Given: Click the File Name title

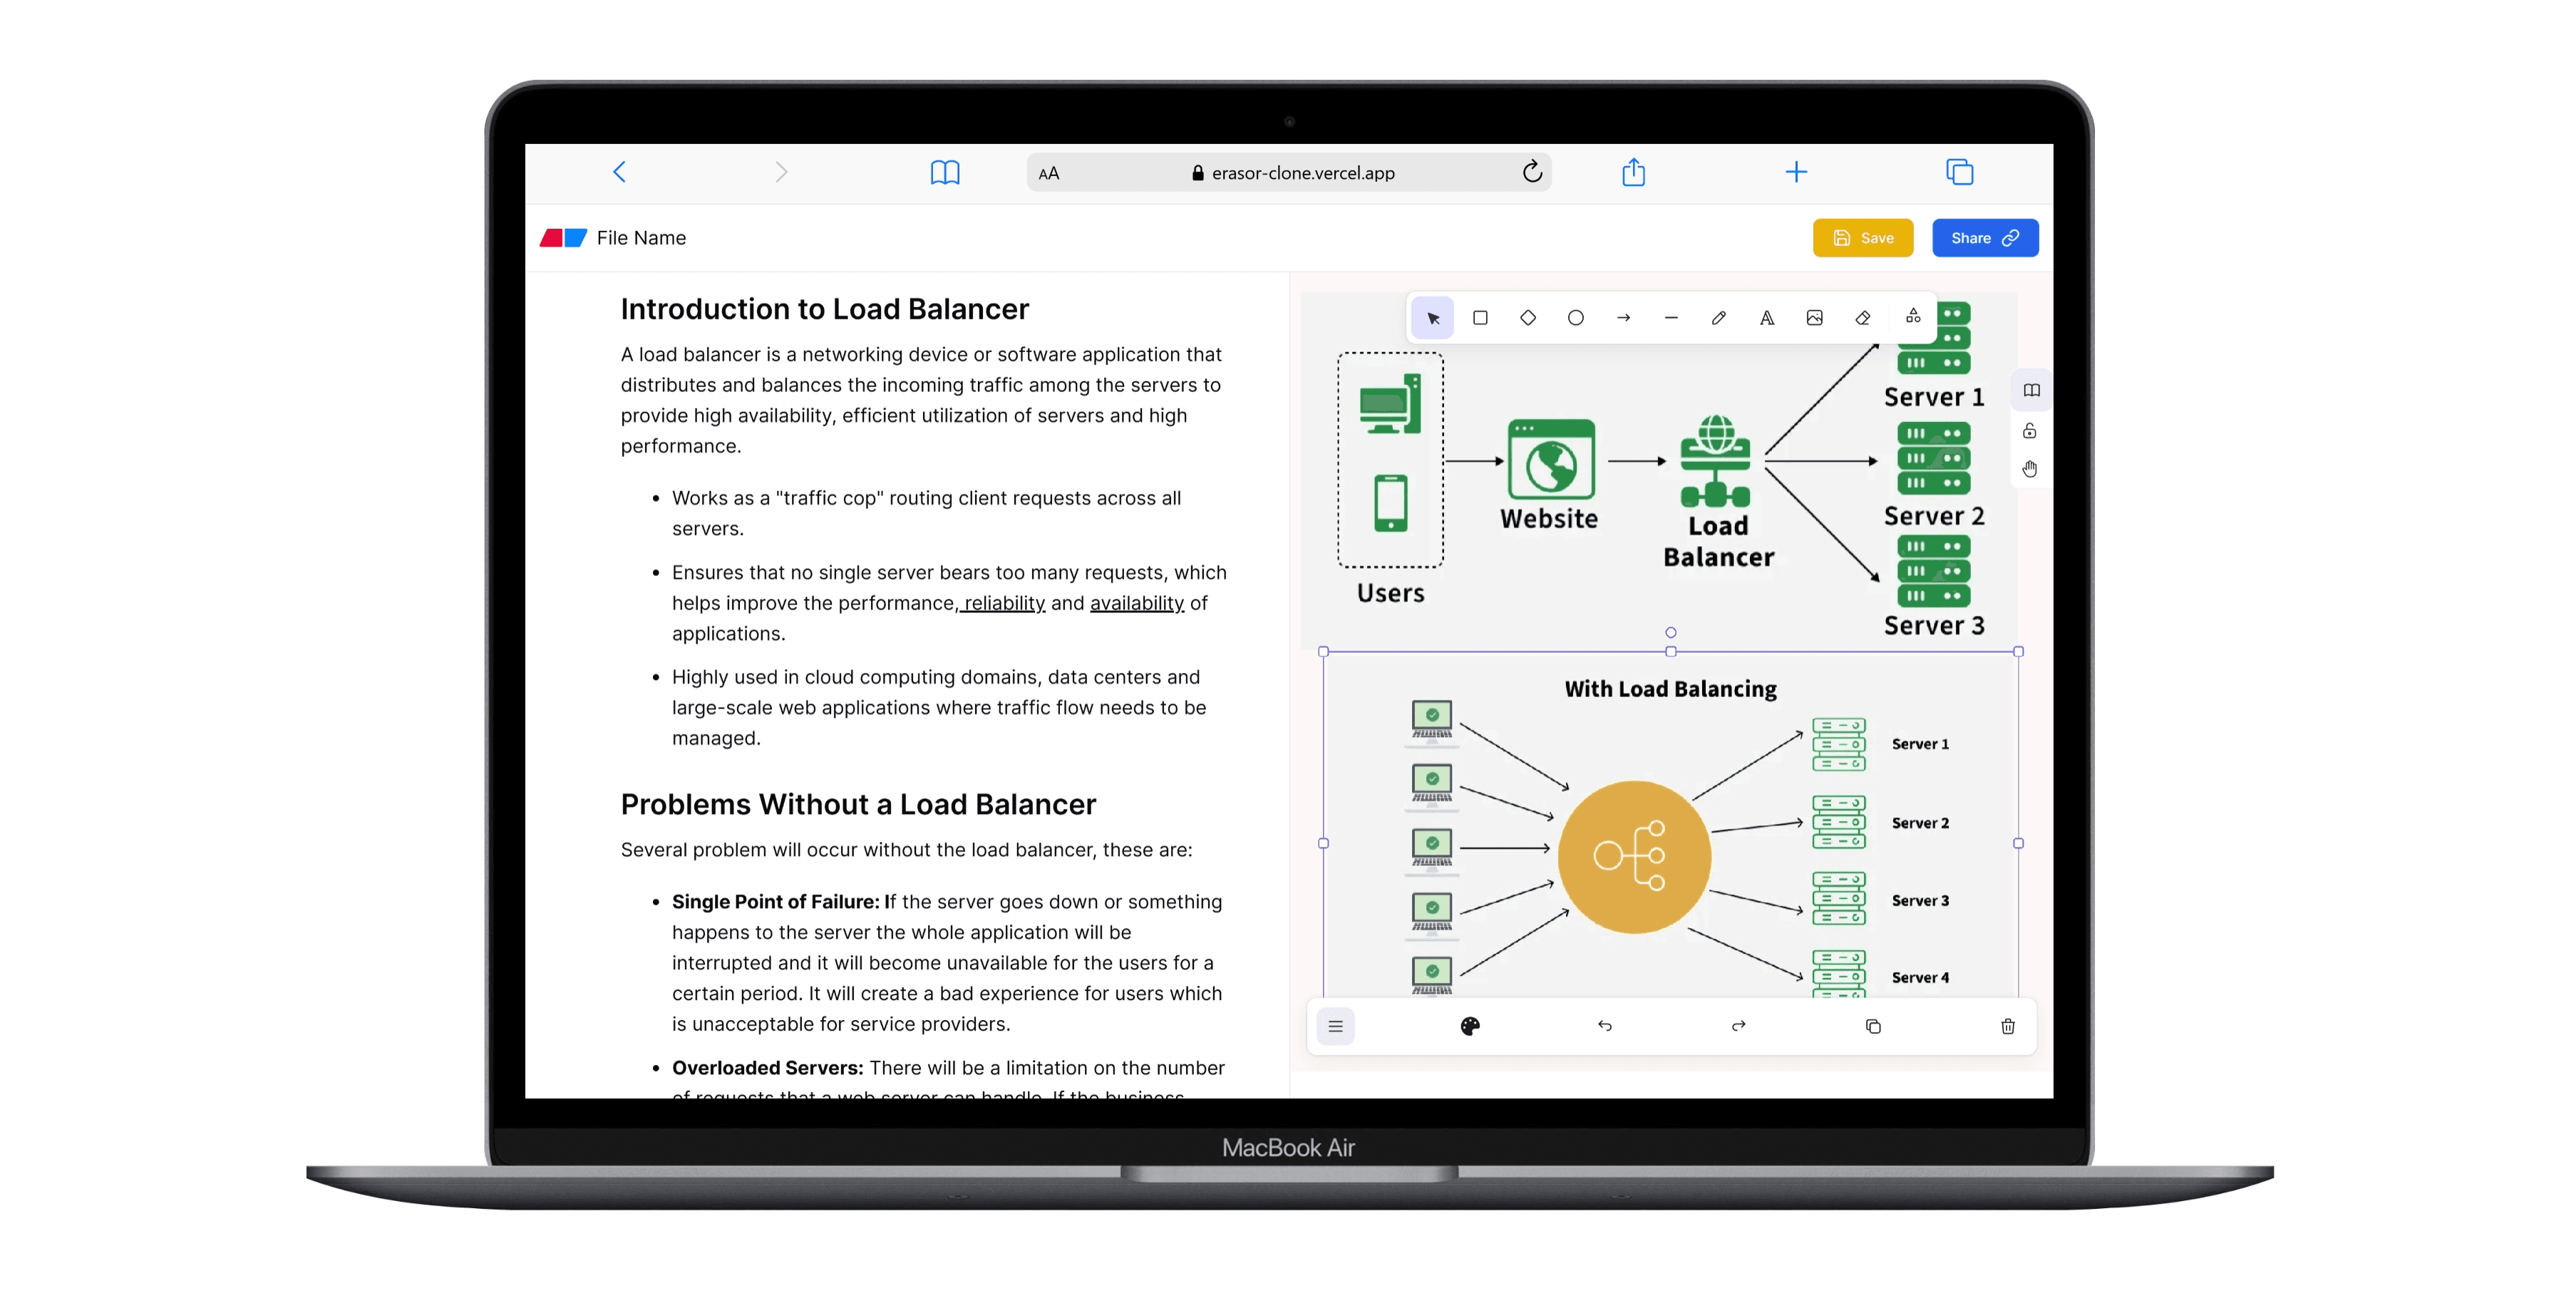Looking at the screenshot, I should [x=641, y=238].
